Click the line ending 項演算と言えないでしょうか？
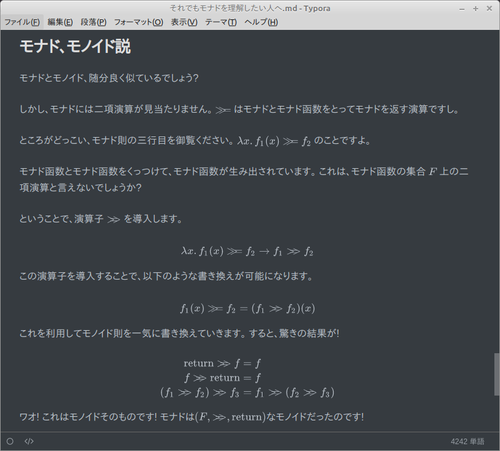This screenshot has width=500, height=451. 80,187
